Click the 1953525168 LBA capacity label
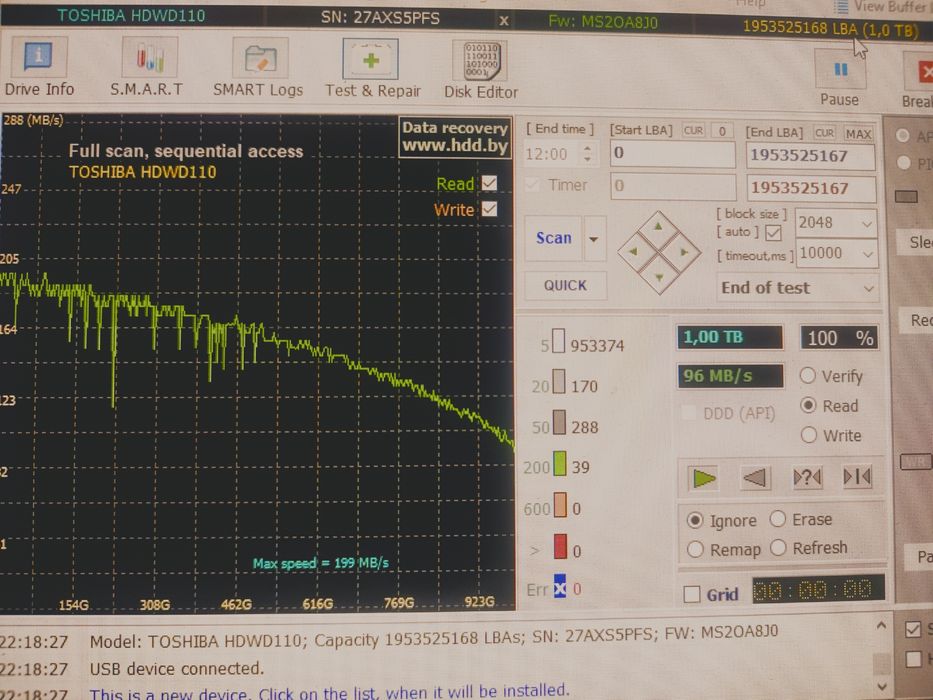Screen dimensions: 933x700 [x=831, y=28]
